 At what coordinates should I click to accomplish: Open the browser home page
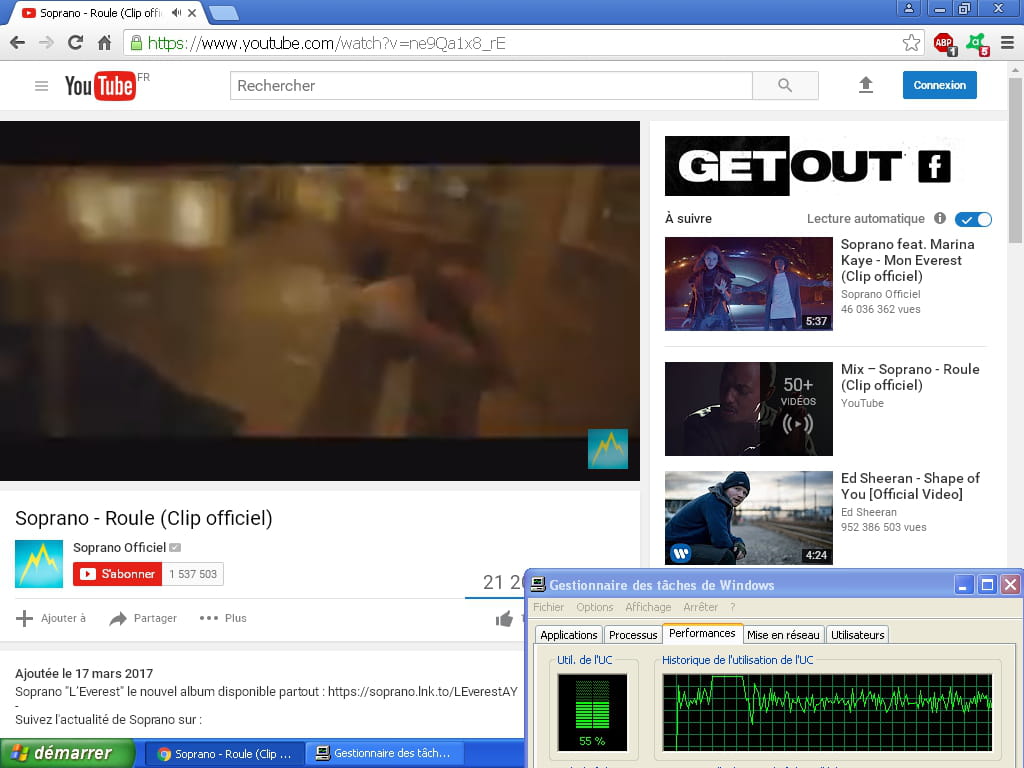[x=104, y=43]
